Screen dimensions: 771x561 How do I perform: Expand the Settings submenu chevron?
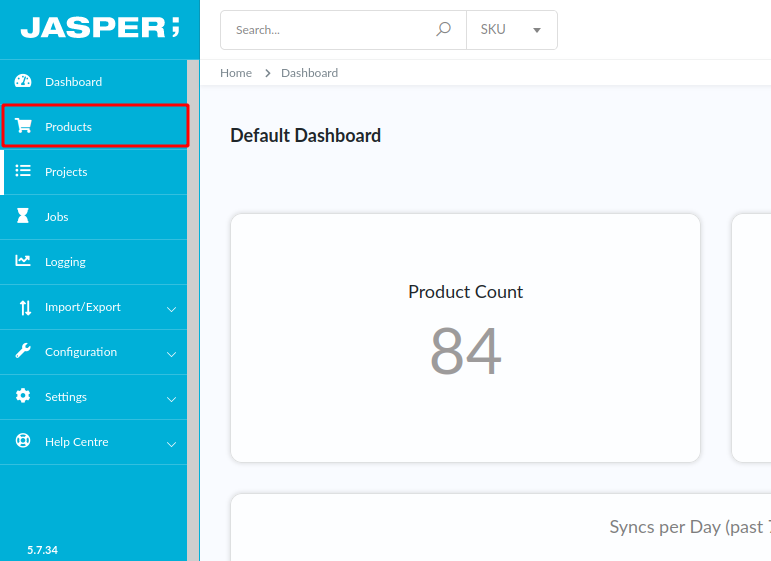[171, 399]
